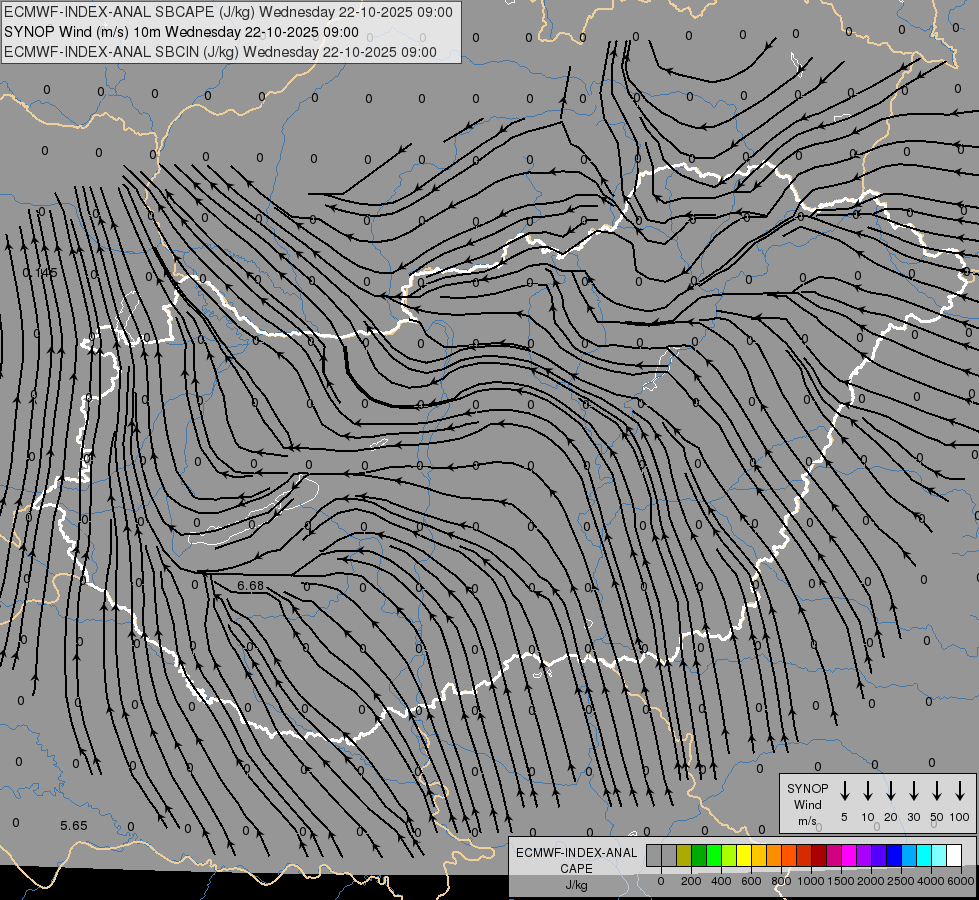Pick the cyan swatch before 4000 tick
The image size is (979, 900).
point(925,855)
